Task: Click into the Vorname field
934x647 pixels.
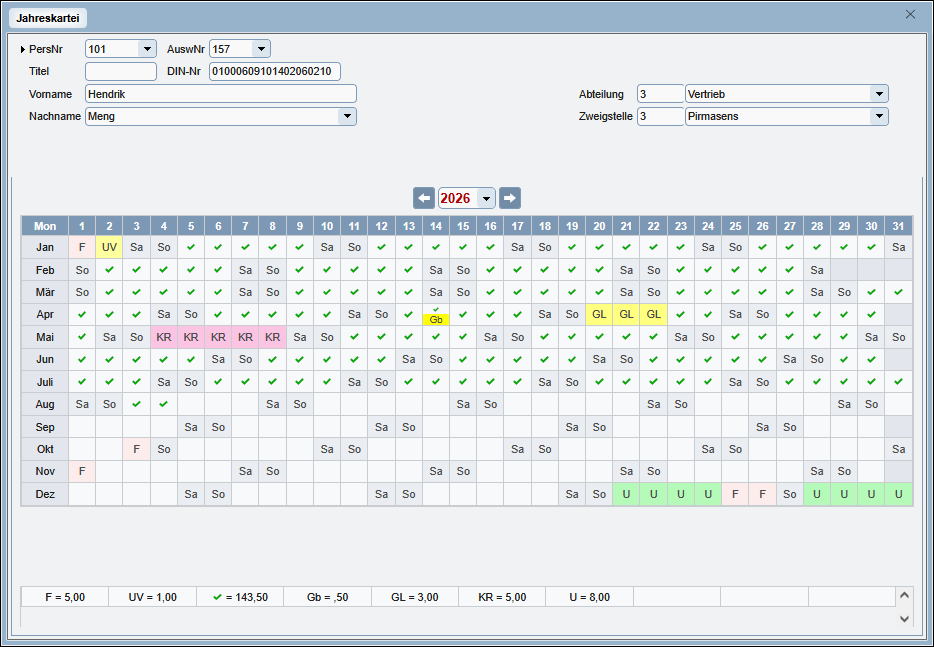Action: [221, 94]
